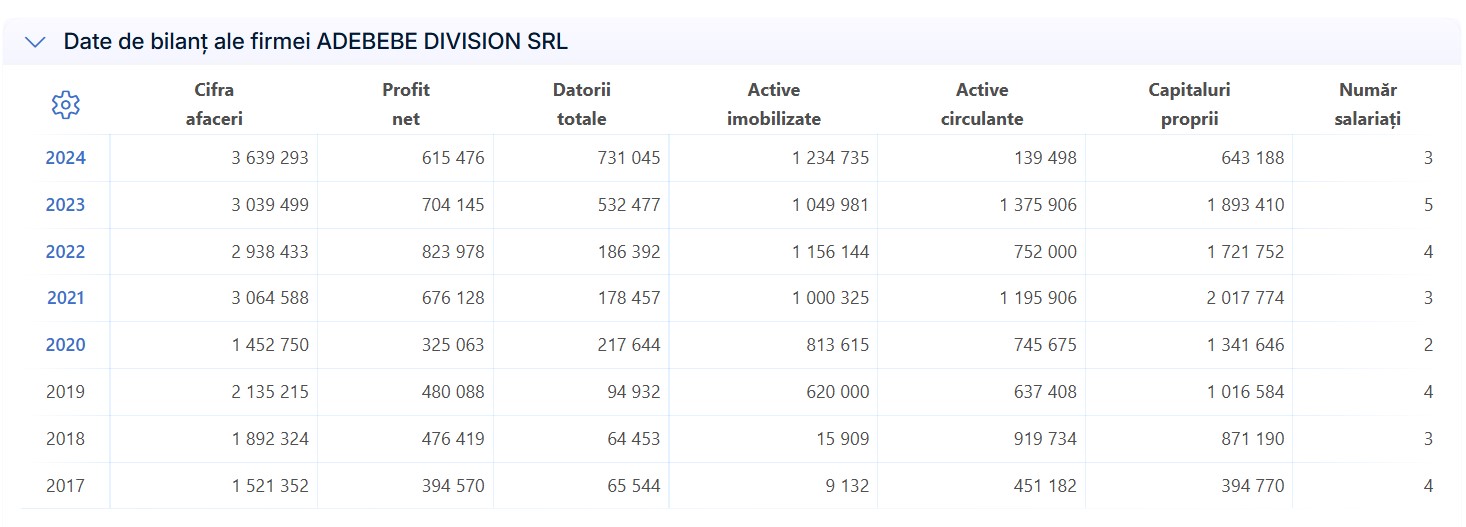Viewport: 1466px width, 527px height.
Task: Click the 2018 fixed assets 15 909
Action: (843, 439)
